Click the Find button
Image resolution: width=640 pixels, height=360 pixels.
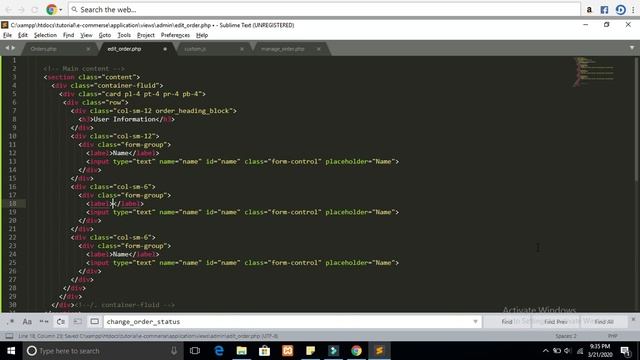pyautogui.click(x=507, y=322)
